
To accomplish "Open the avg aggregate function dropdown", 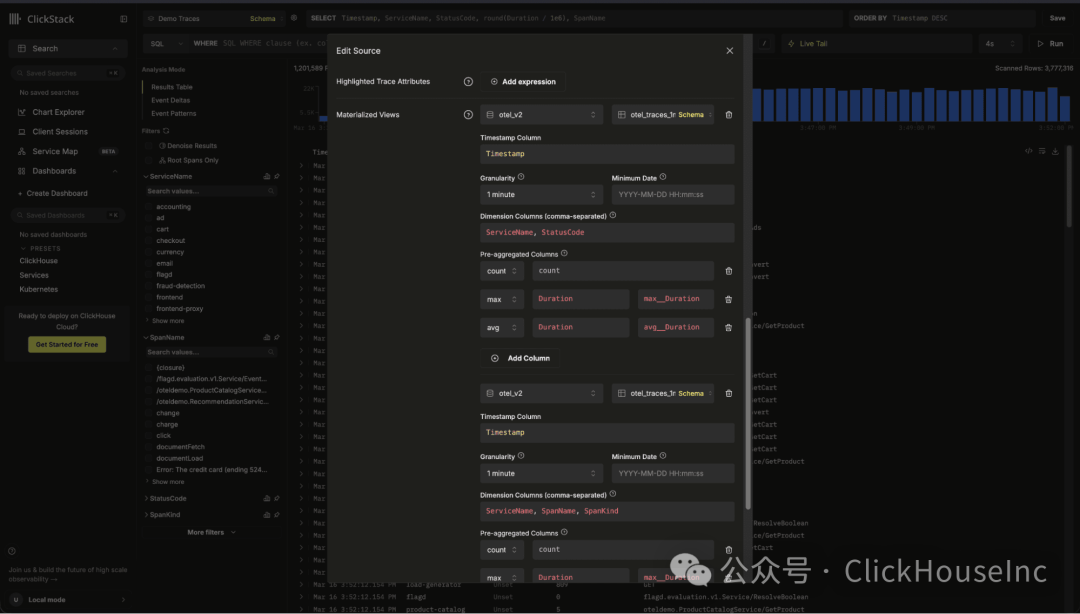I will [x=502, y=328].
